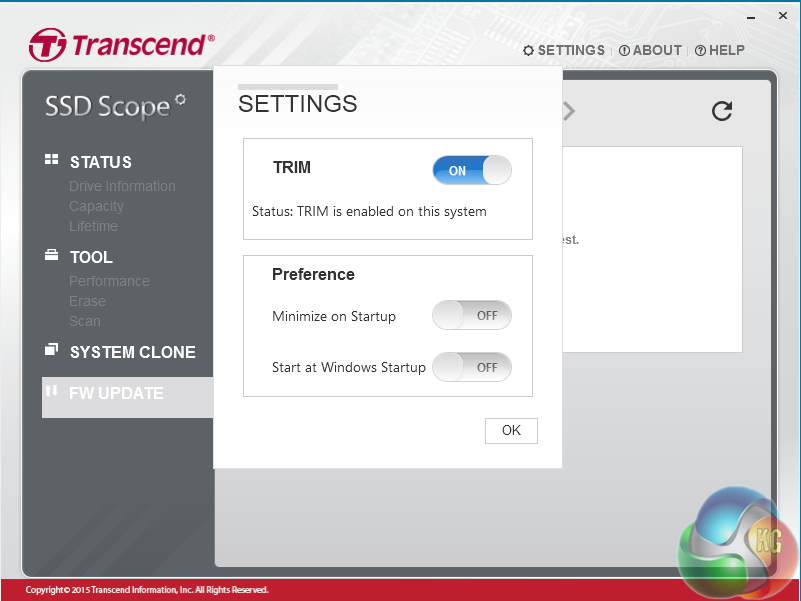The image size is (801, 601).
Task: Select SYSTEM CLONE in sidebar
Action: point(133,352)
